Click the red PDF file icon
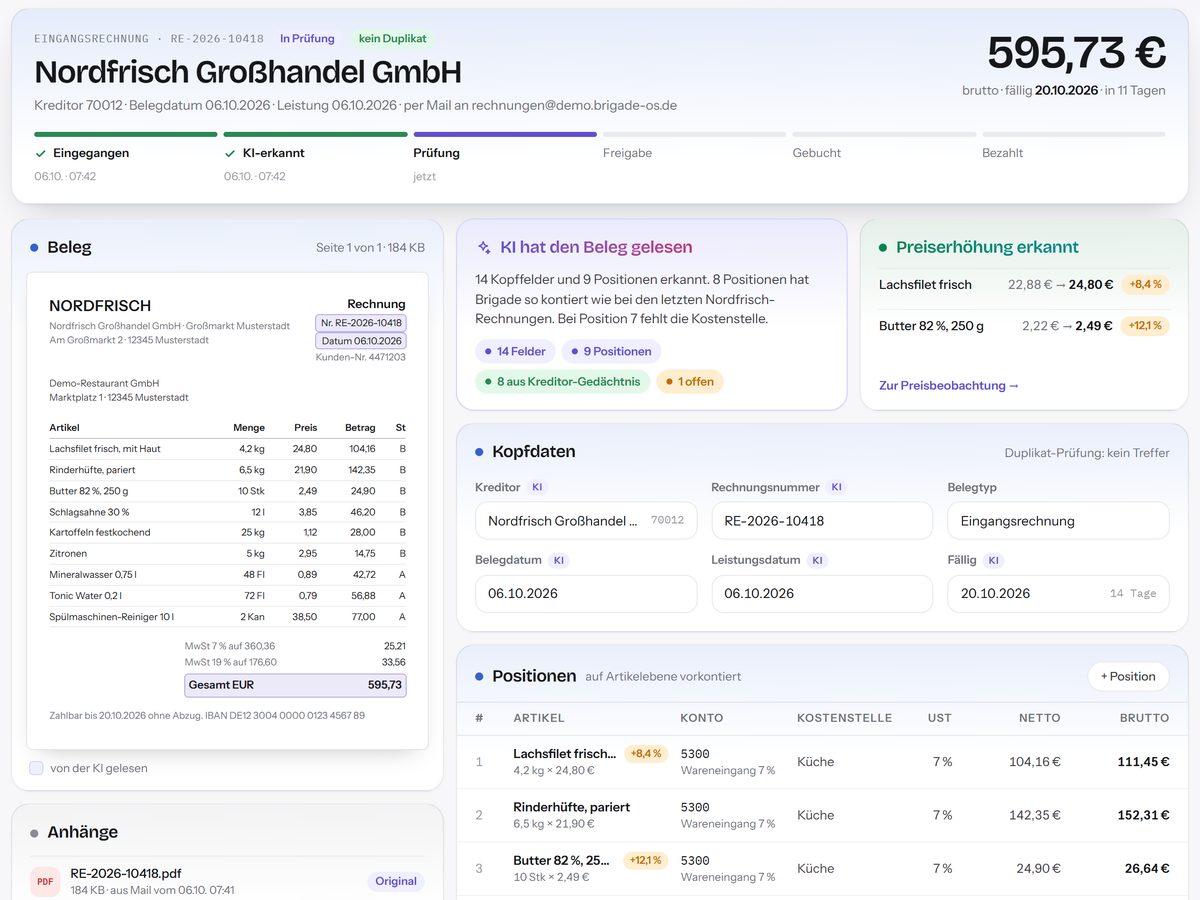This screenshot has width=1200, height=900. tap(45, 881)
